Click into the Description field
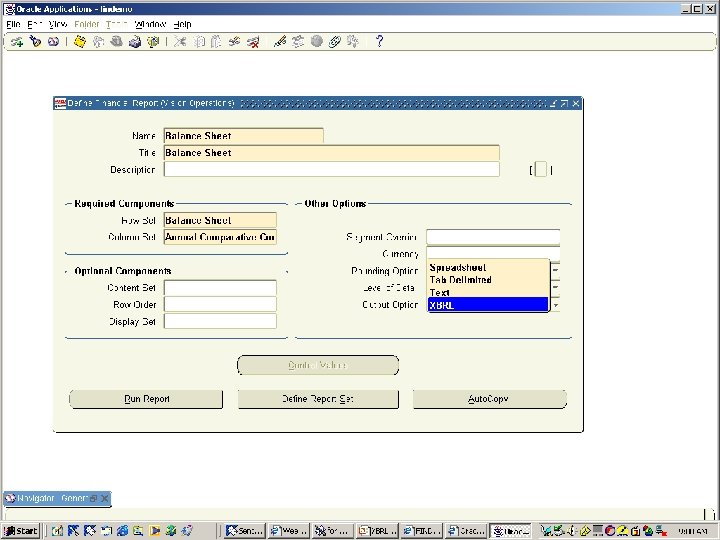Image resolution: width=720 pixels, height=540 pixels. point(332,169)
